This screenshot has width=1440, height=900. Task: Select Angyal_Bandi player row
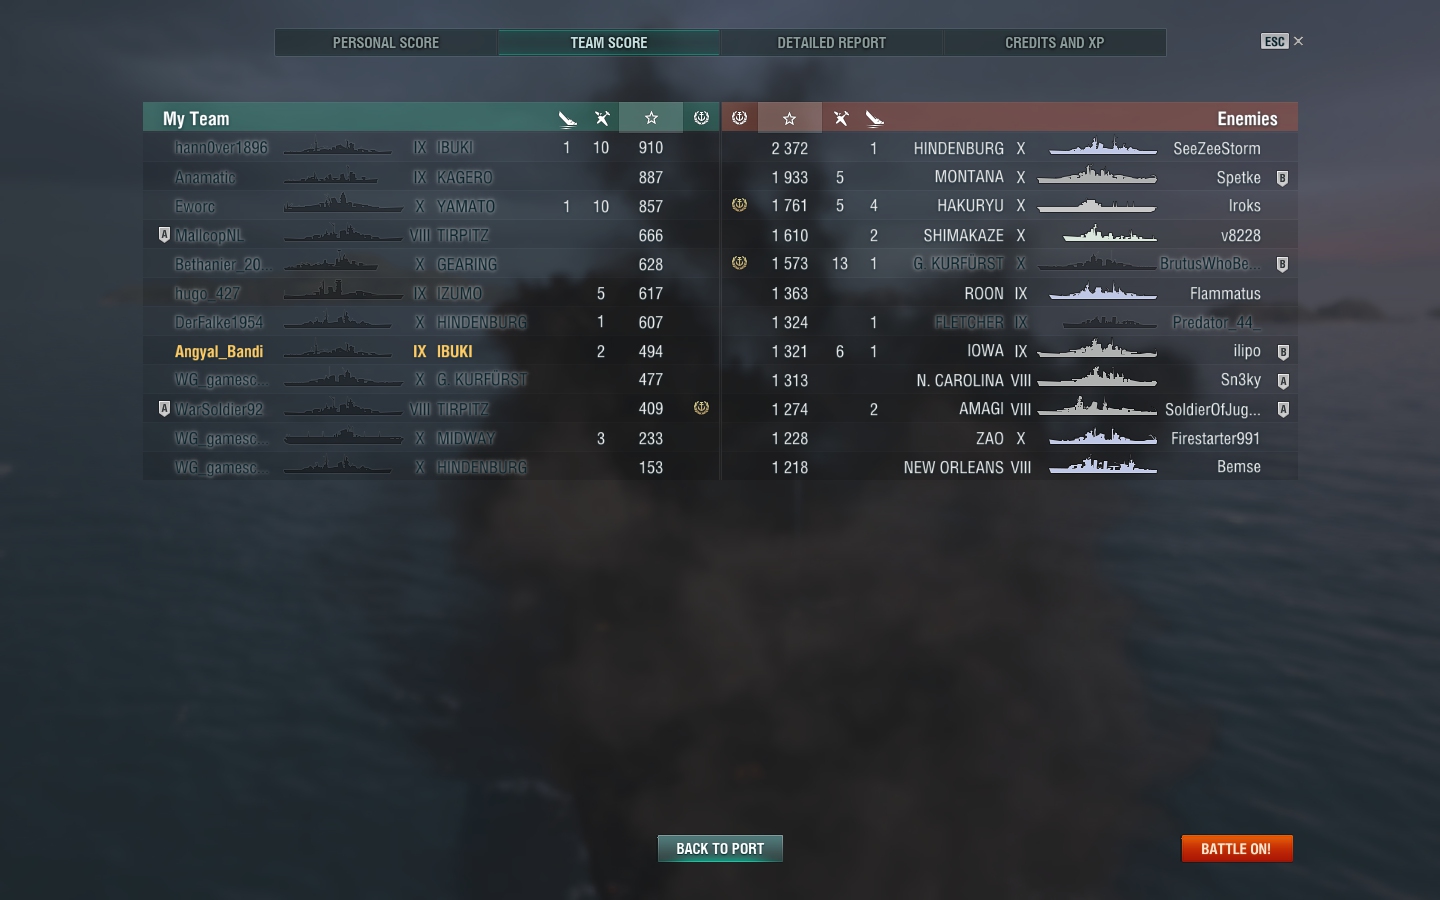click(x=431, y=351)
